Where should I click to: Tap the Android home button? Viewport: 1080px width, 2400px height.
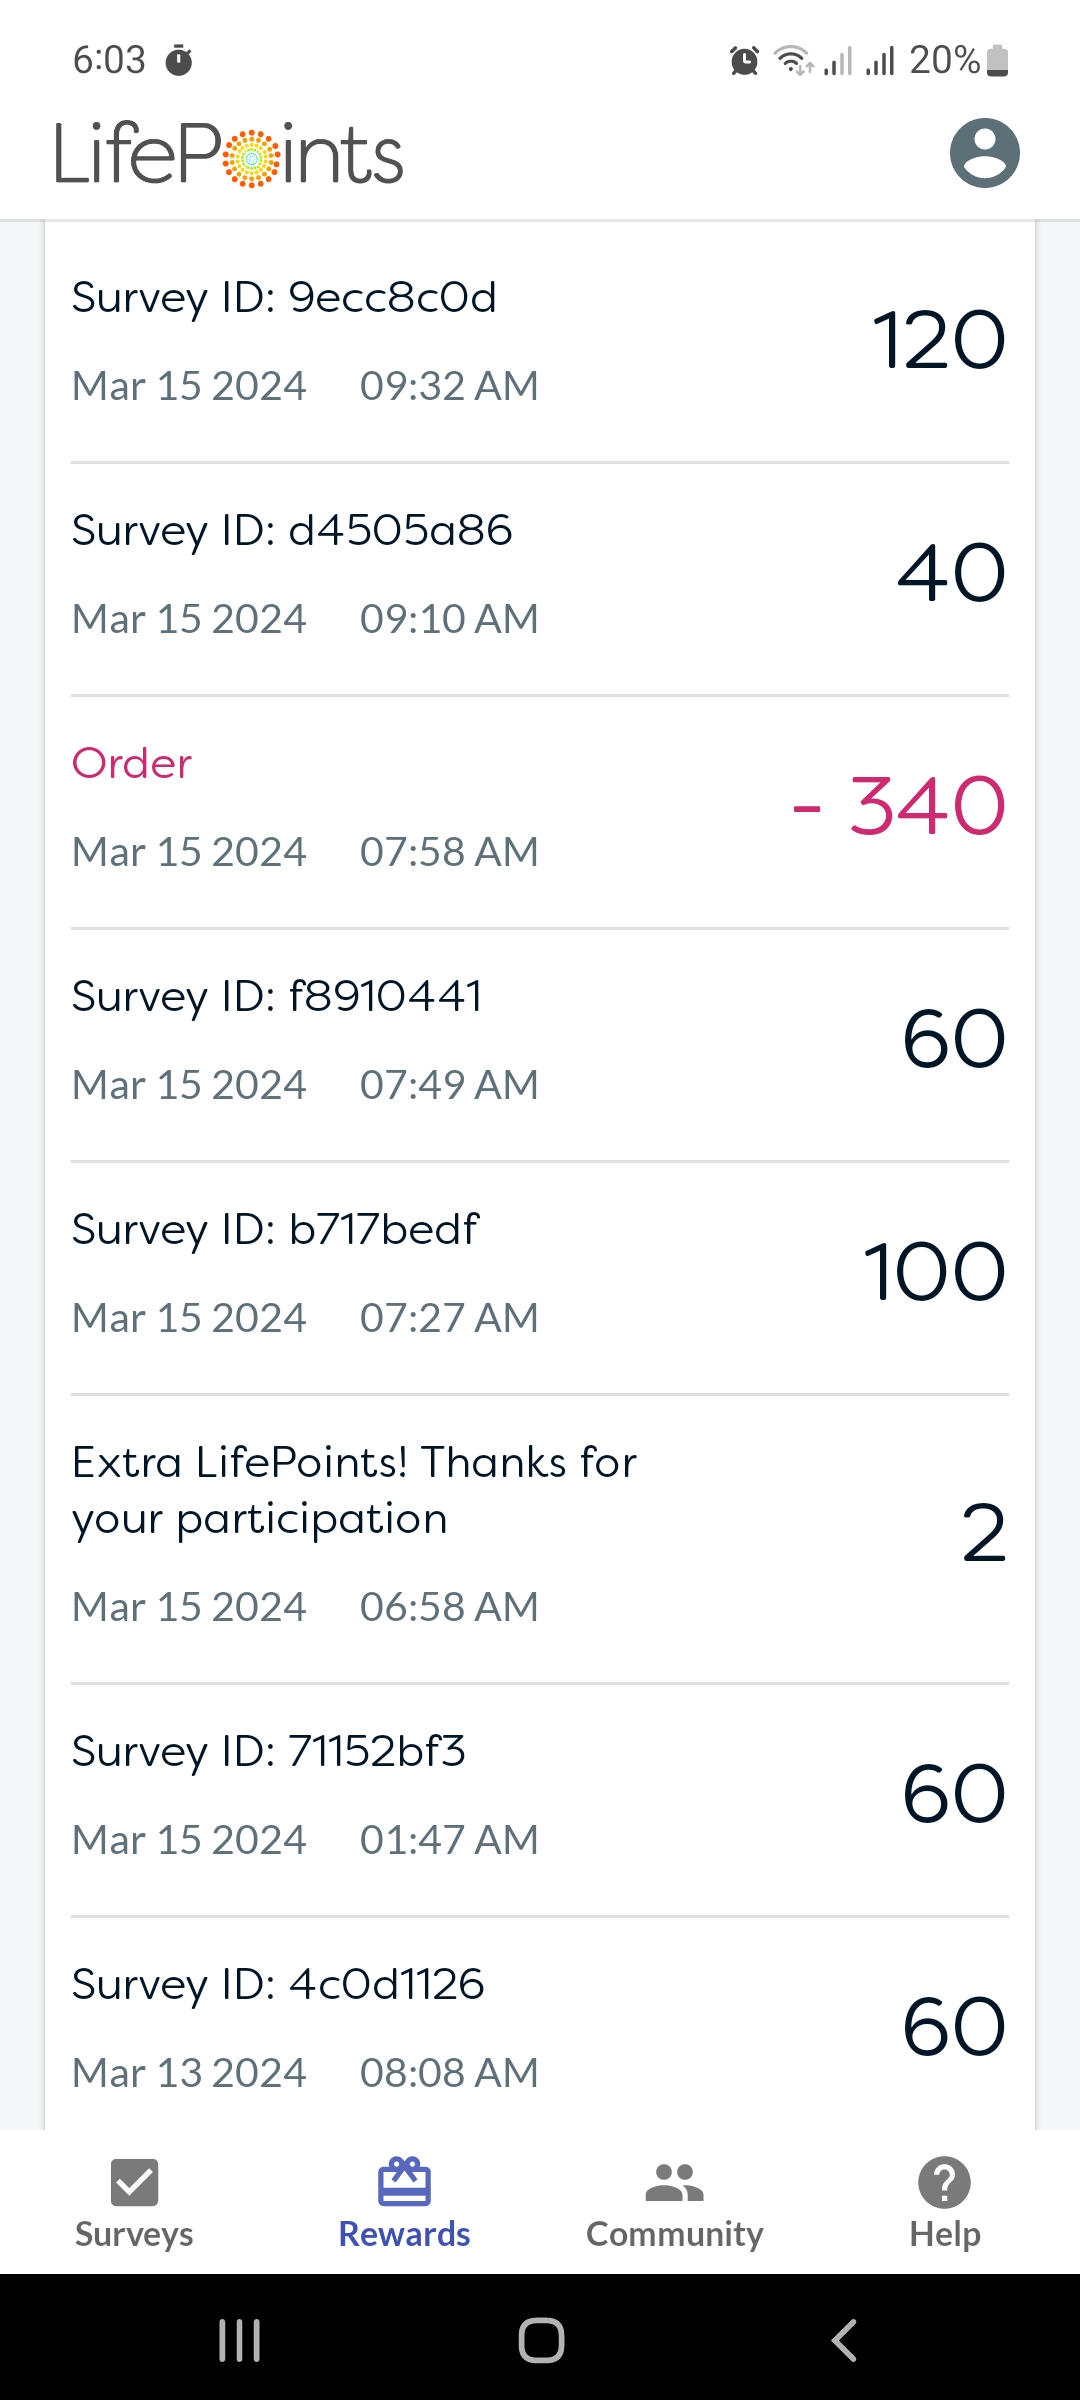541,2340
